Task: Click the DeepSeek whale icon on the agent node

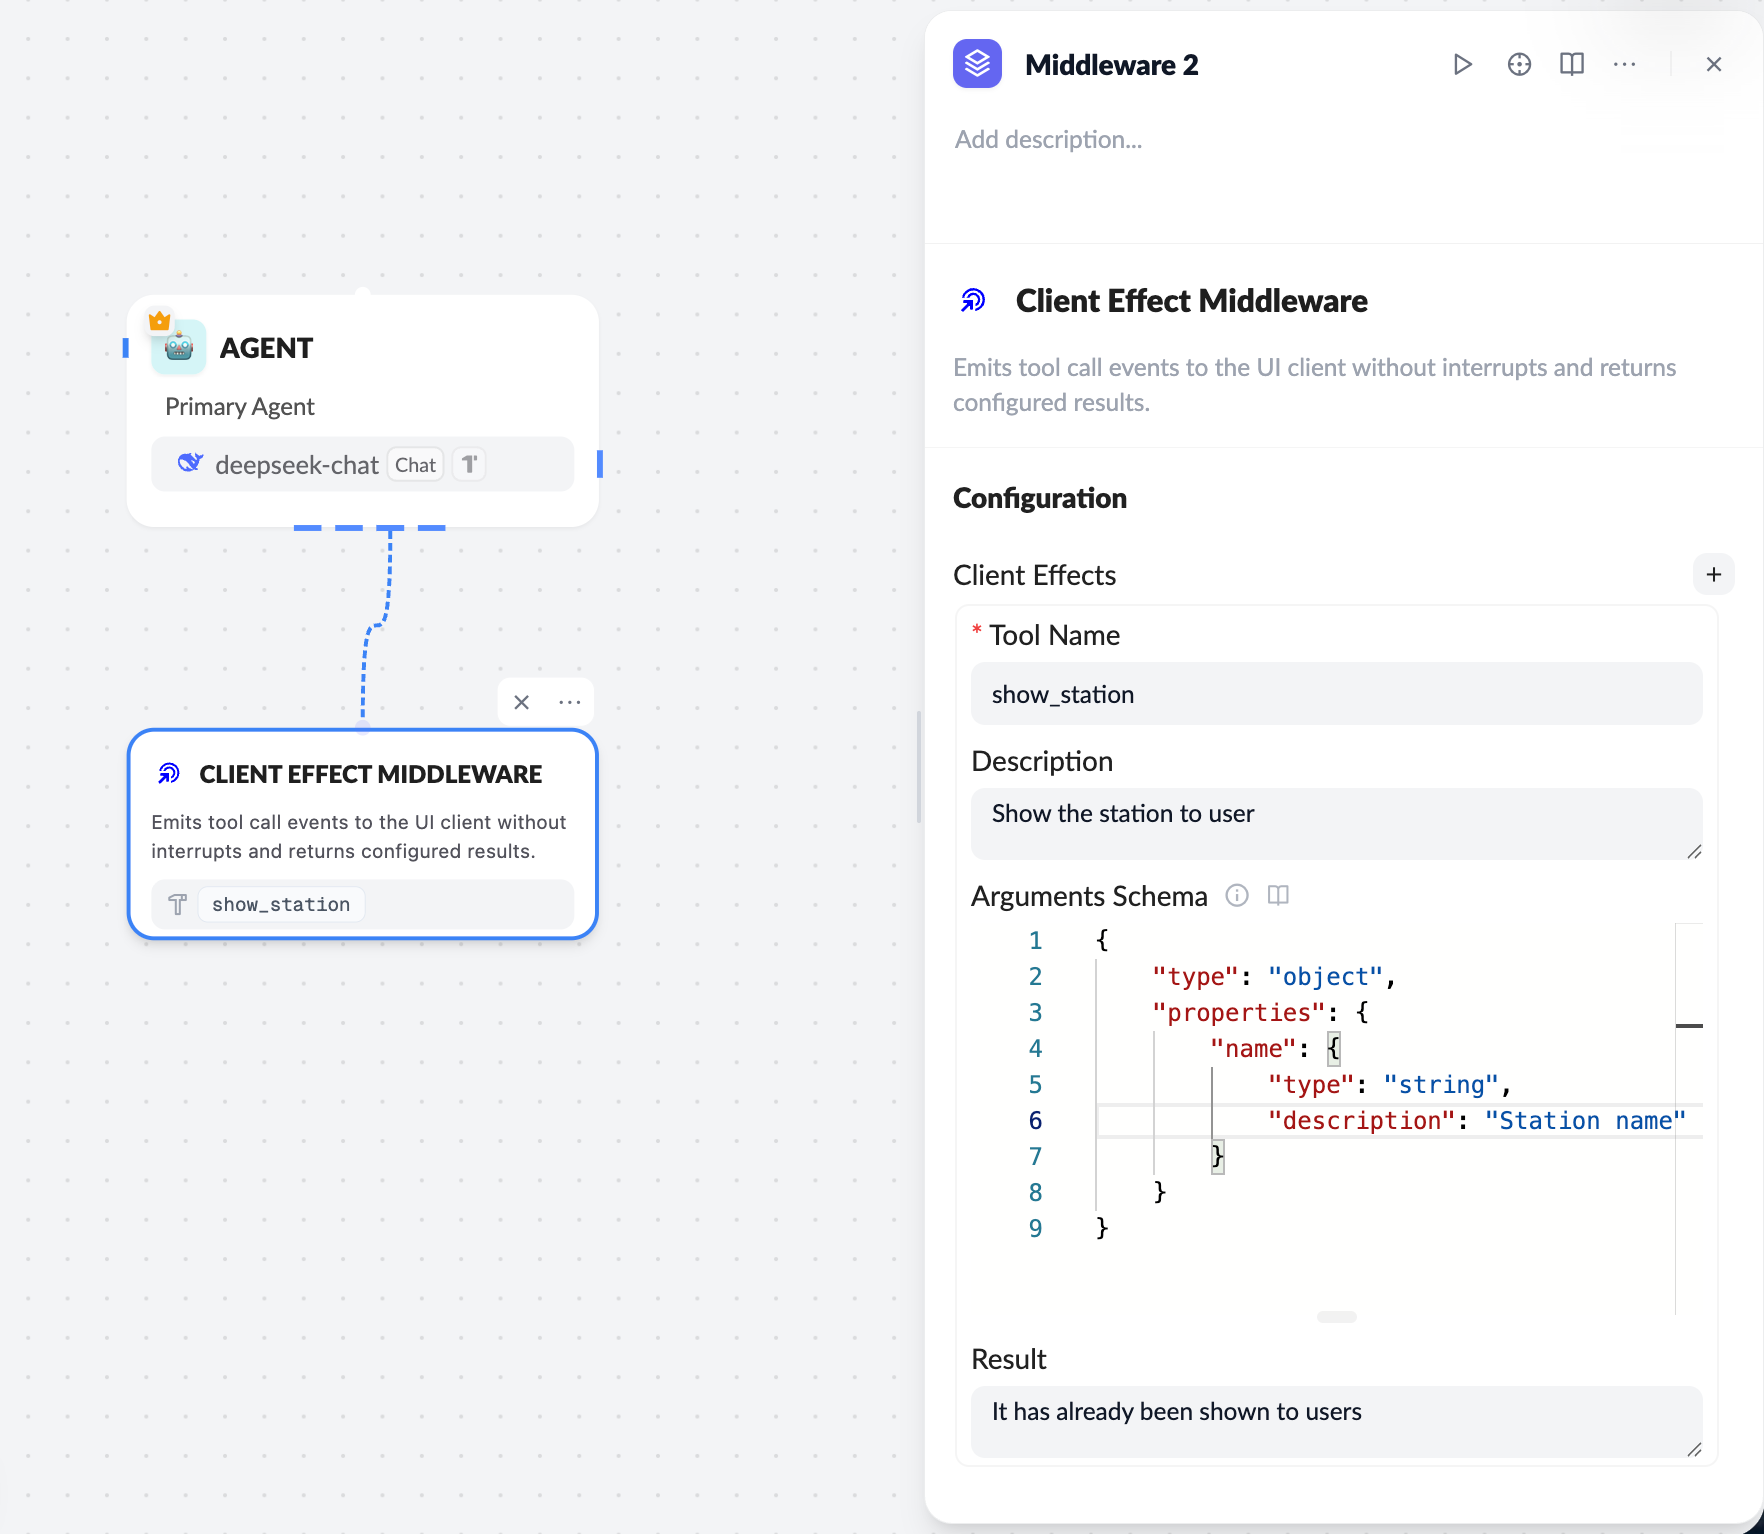Action: [x=189, y=464]
